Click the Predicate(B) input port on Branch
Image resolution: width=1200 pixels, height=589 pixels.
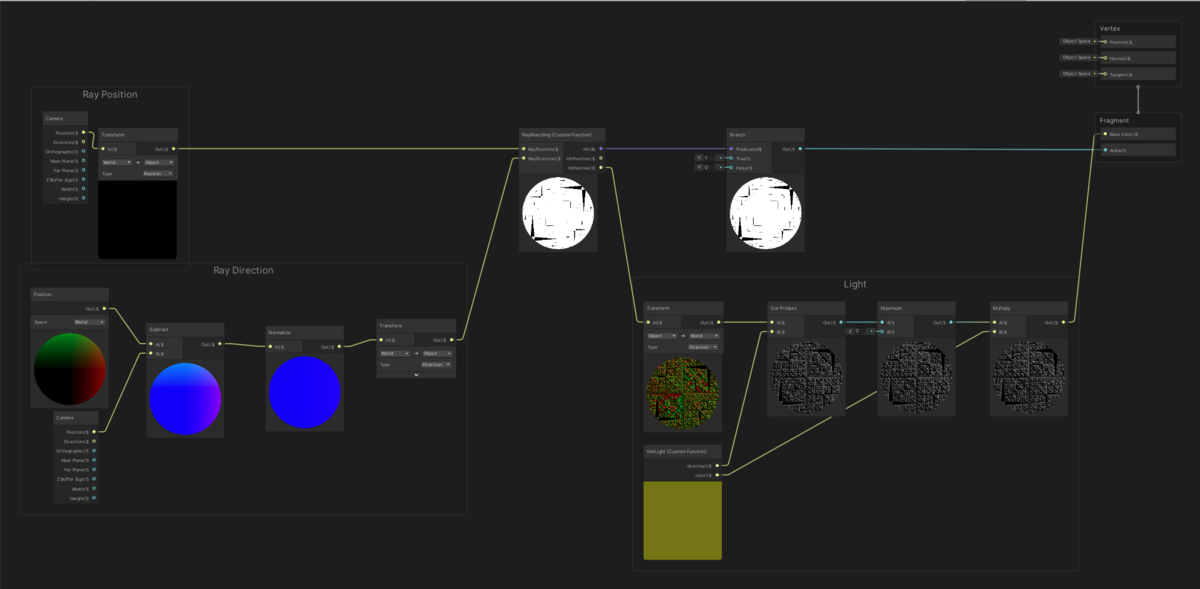click(731, 149)
